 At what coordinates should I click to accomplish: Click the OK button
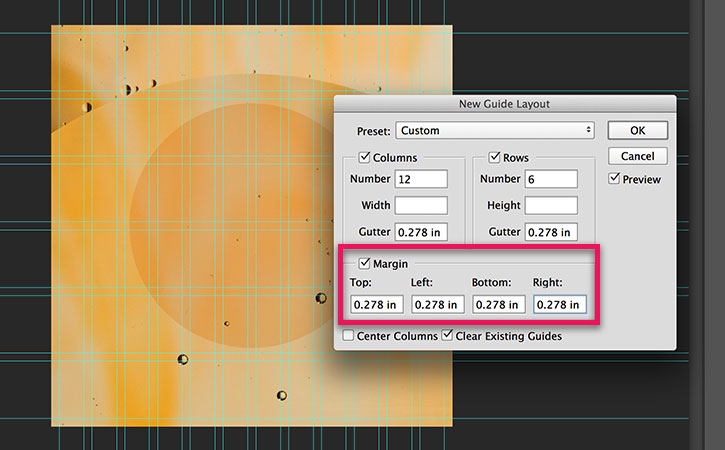[x=638, y=130]
